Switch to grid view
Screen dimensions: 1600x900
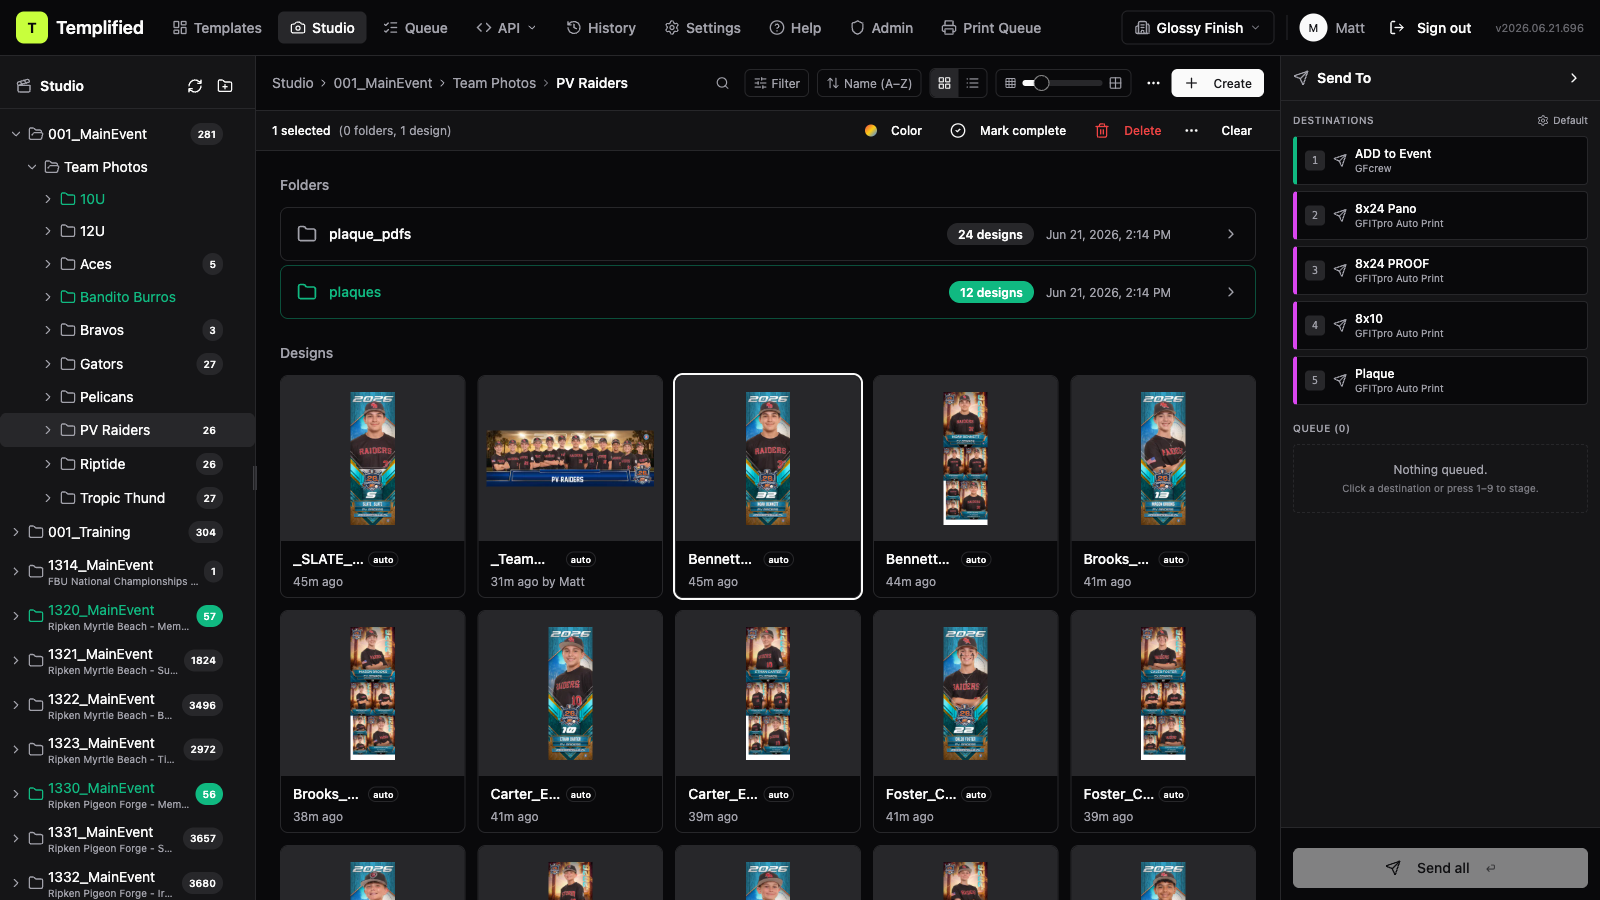pyautogui.click(x=944, y=83)
